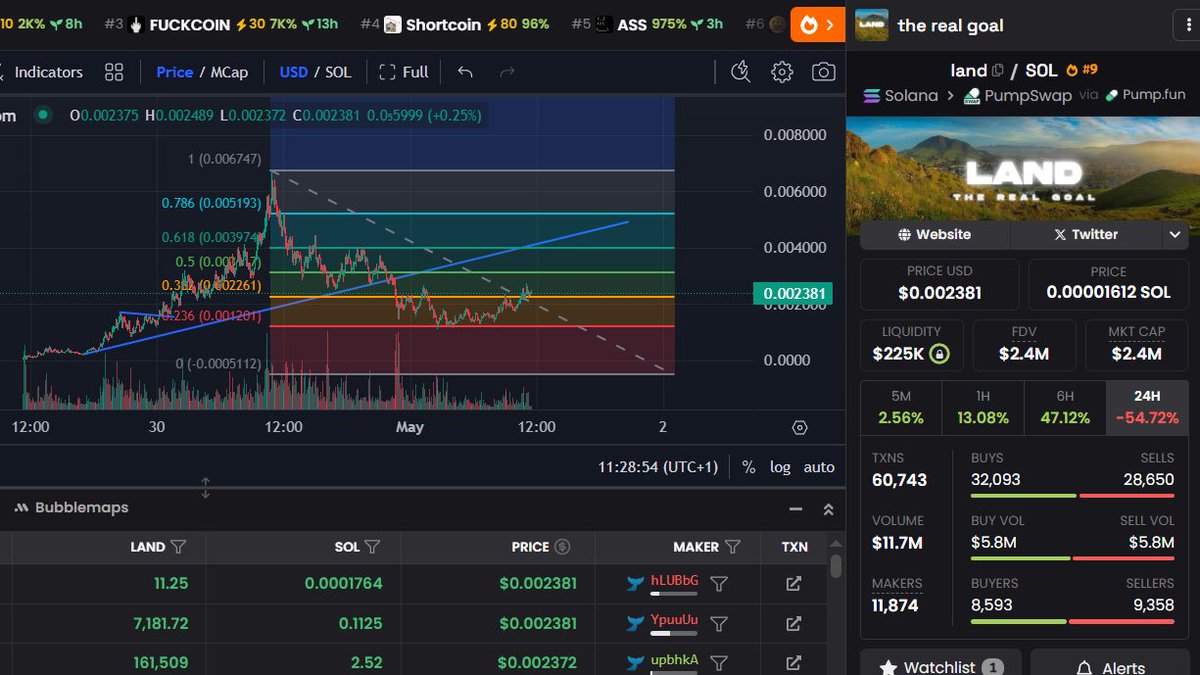Open upbhkA transaction in explorer

[793, 662]
